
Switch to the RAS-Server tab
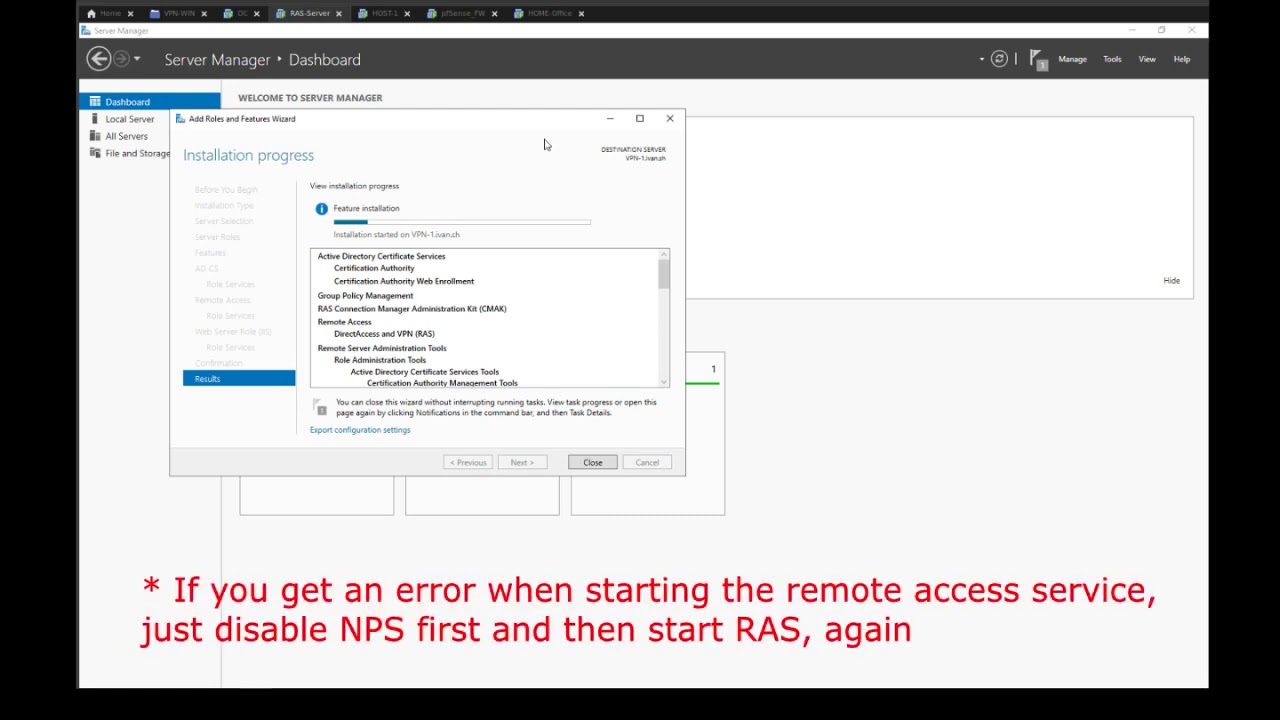pos(309,13)
